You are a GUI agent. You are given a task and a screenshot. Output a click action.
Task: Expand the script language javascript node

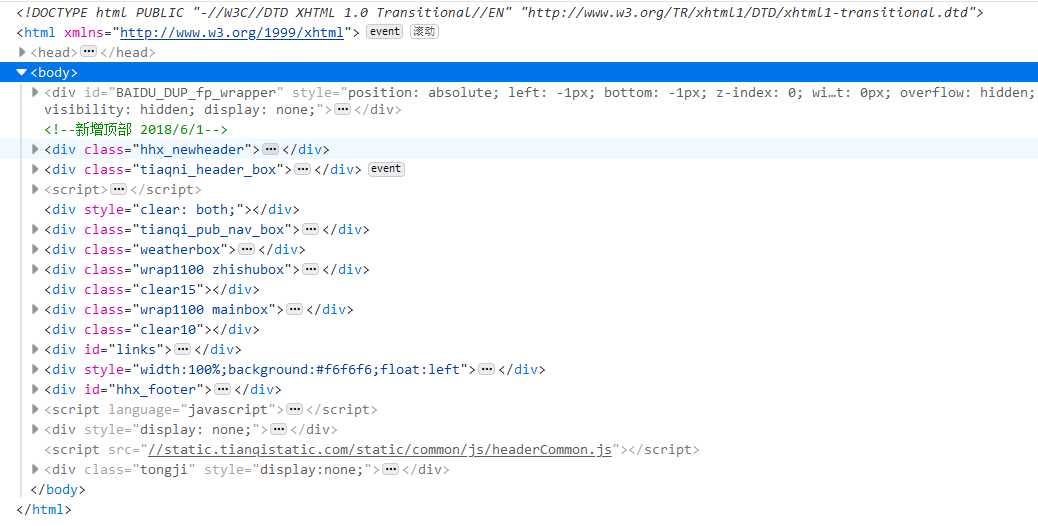pos(36,409)
